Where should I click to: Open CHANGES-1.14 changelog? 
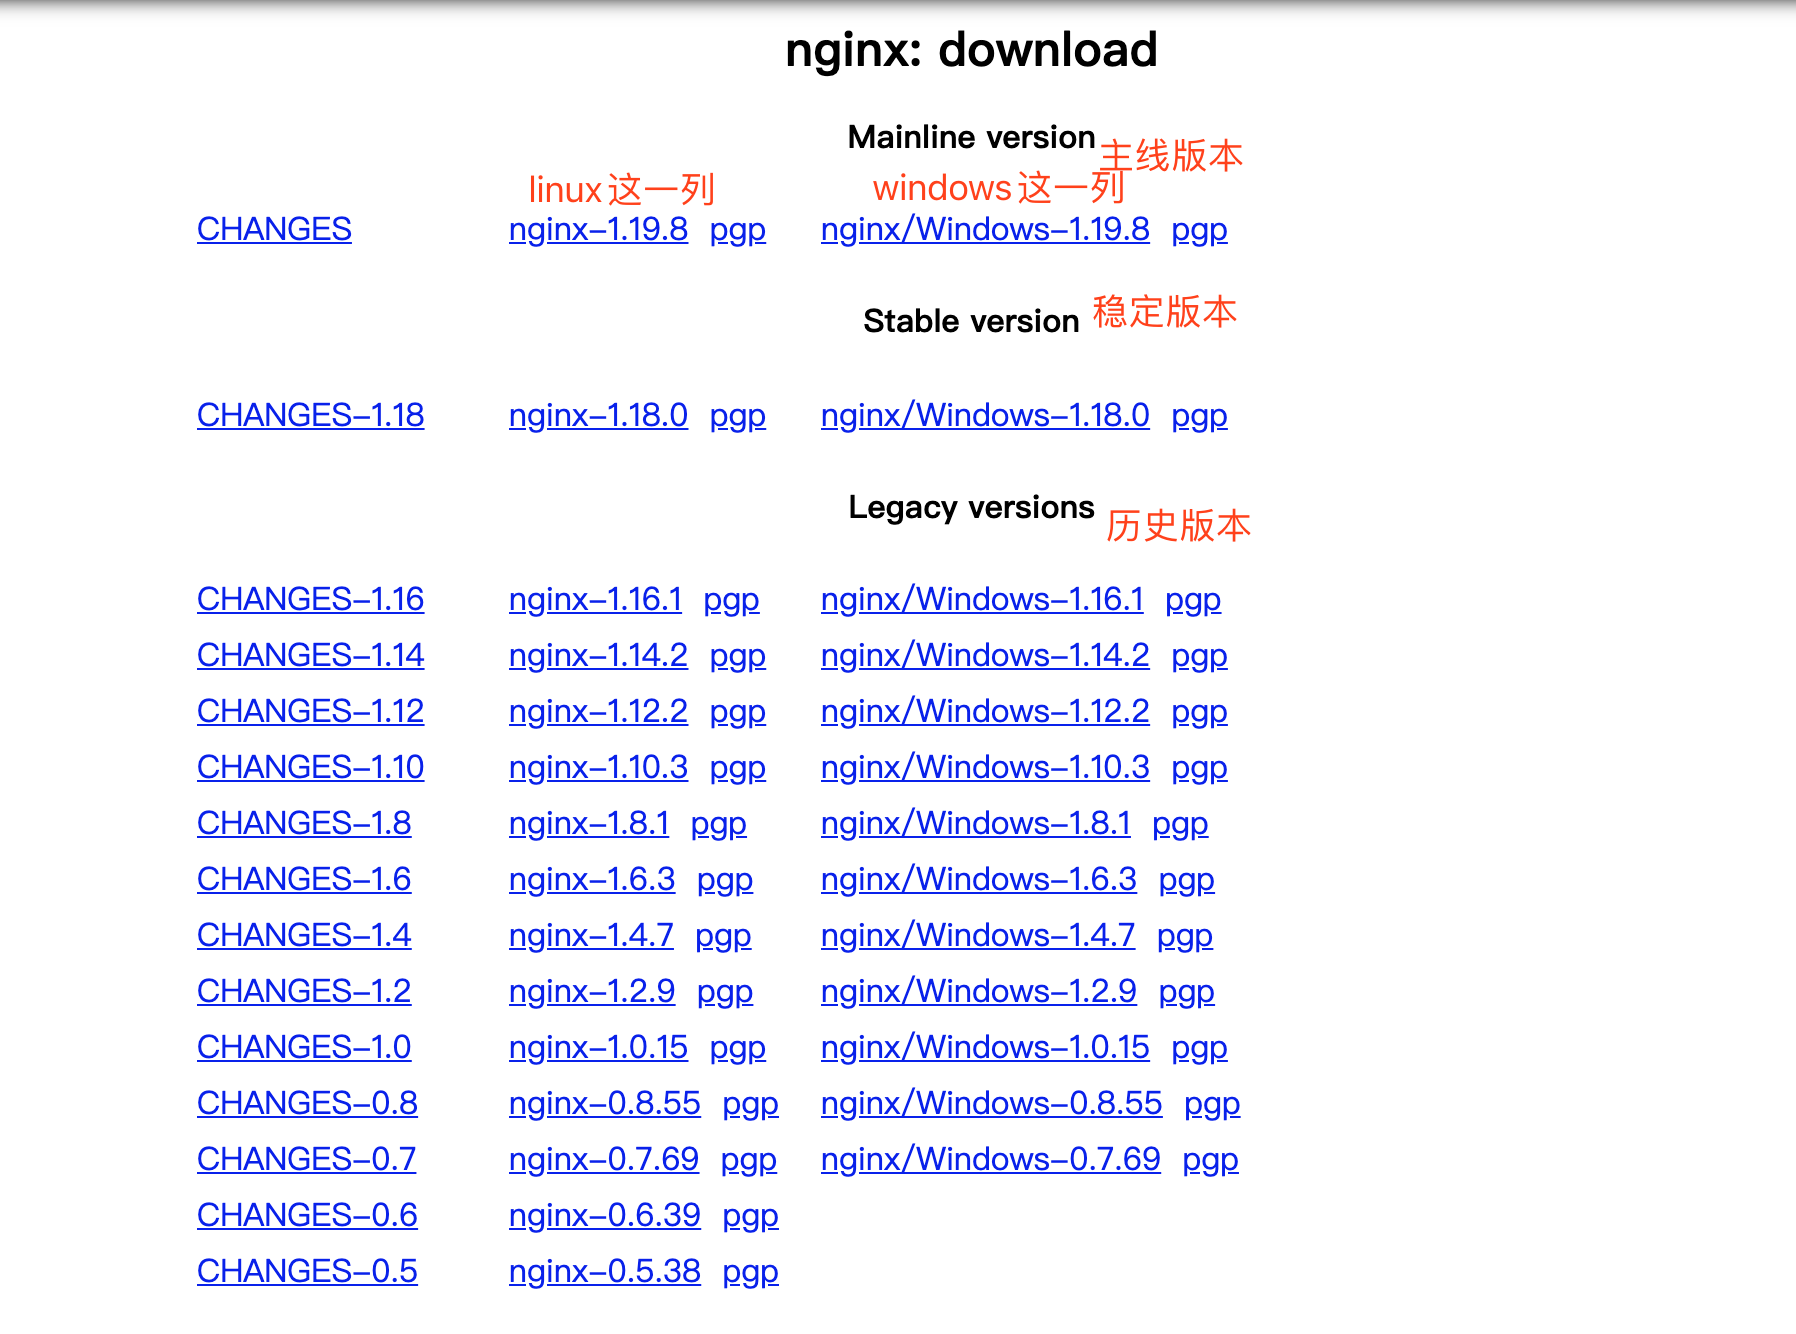coord(311,655)
